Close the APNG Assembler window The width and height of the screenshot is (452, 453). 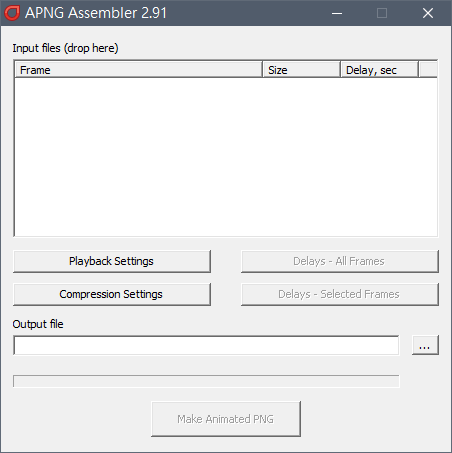428,13
